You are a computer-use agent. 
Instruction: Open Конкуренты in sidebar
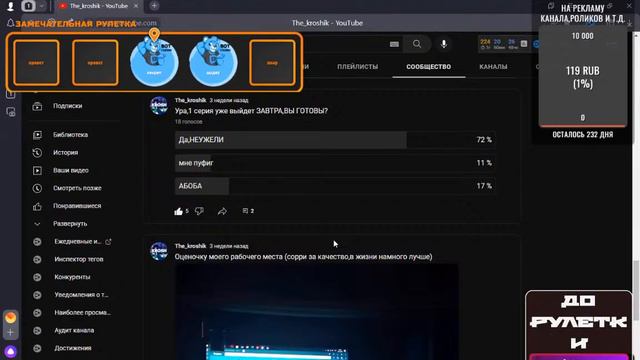72,277
